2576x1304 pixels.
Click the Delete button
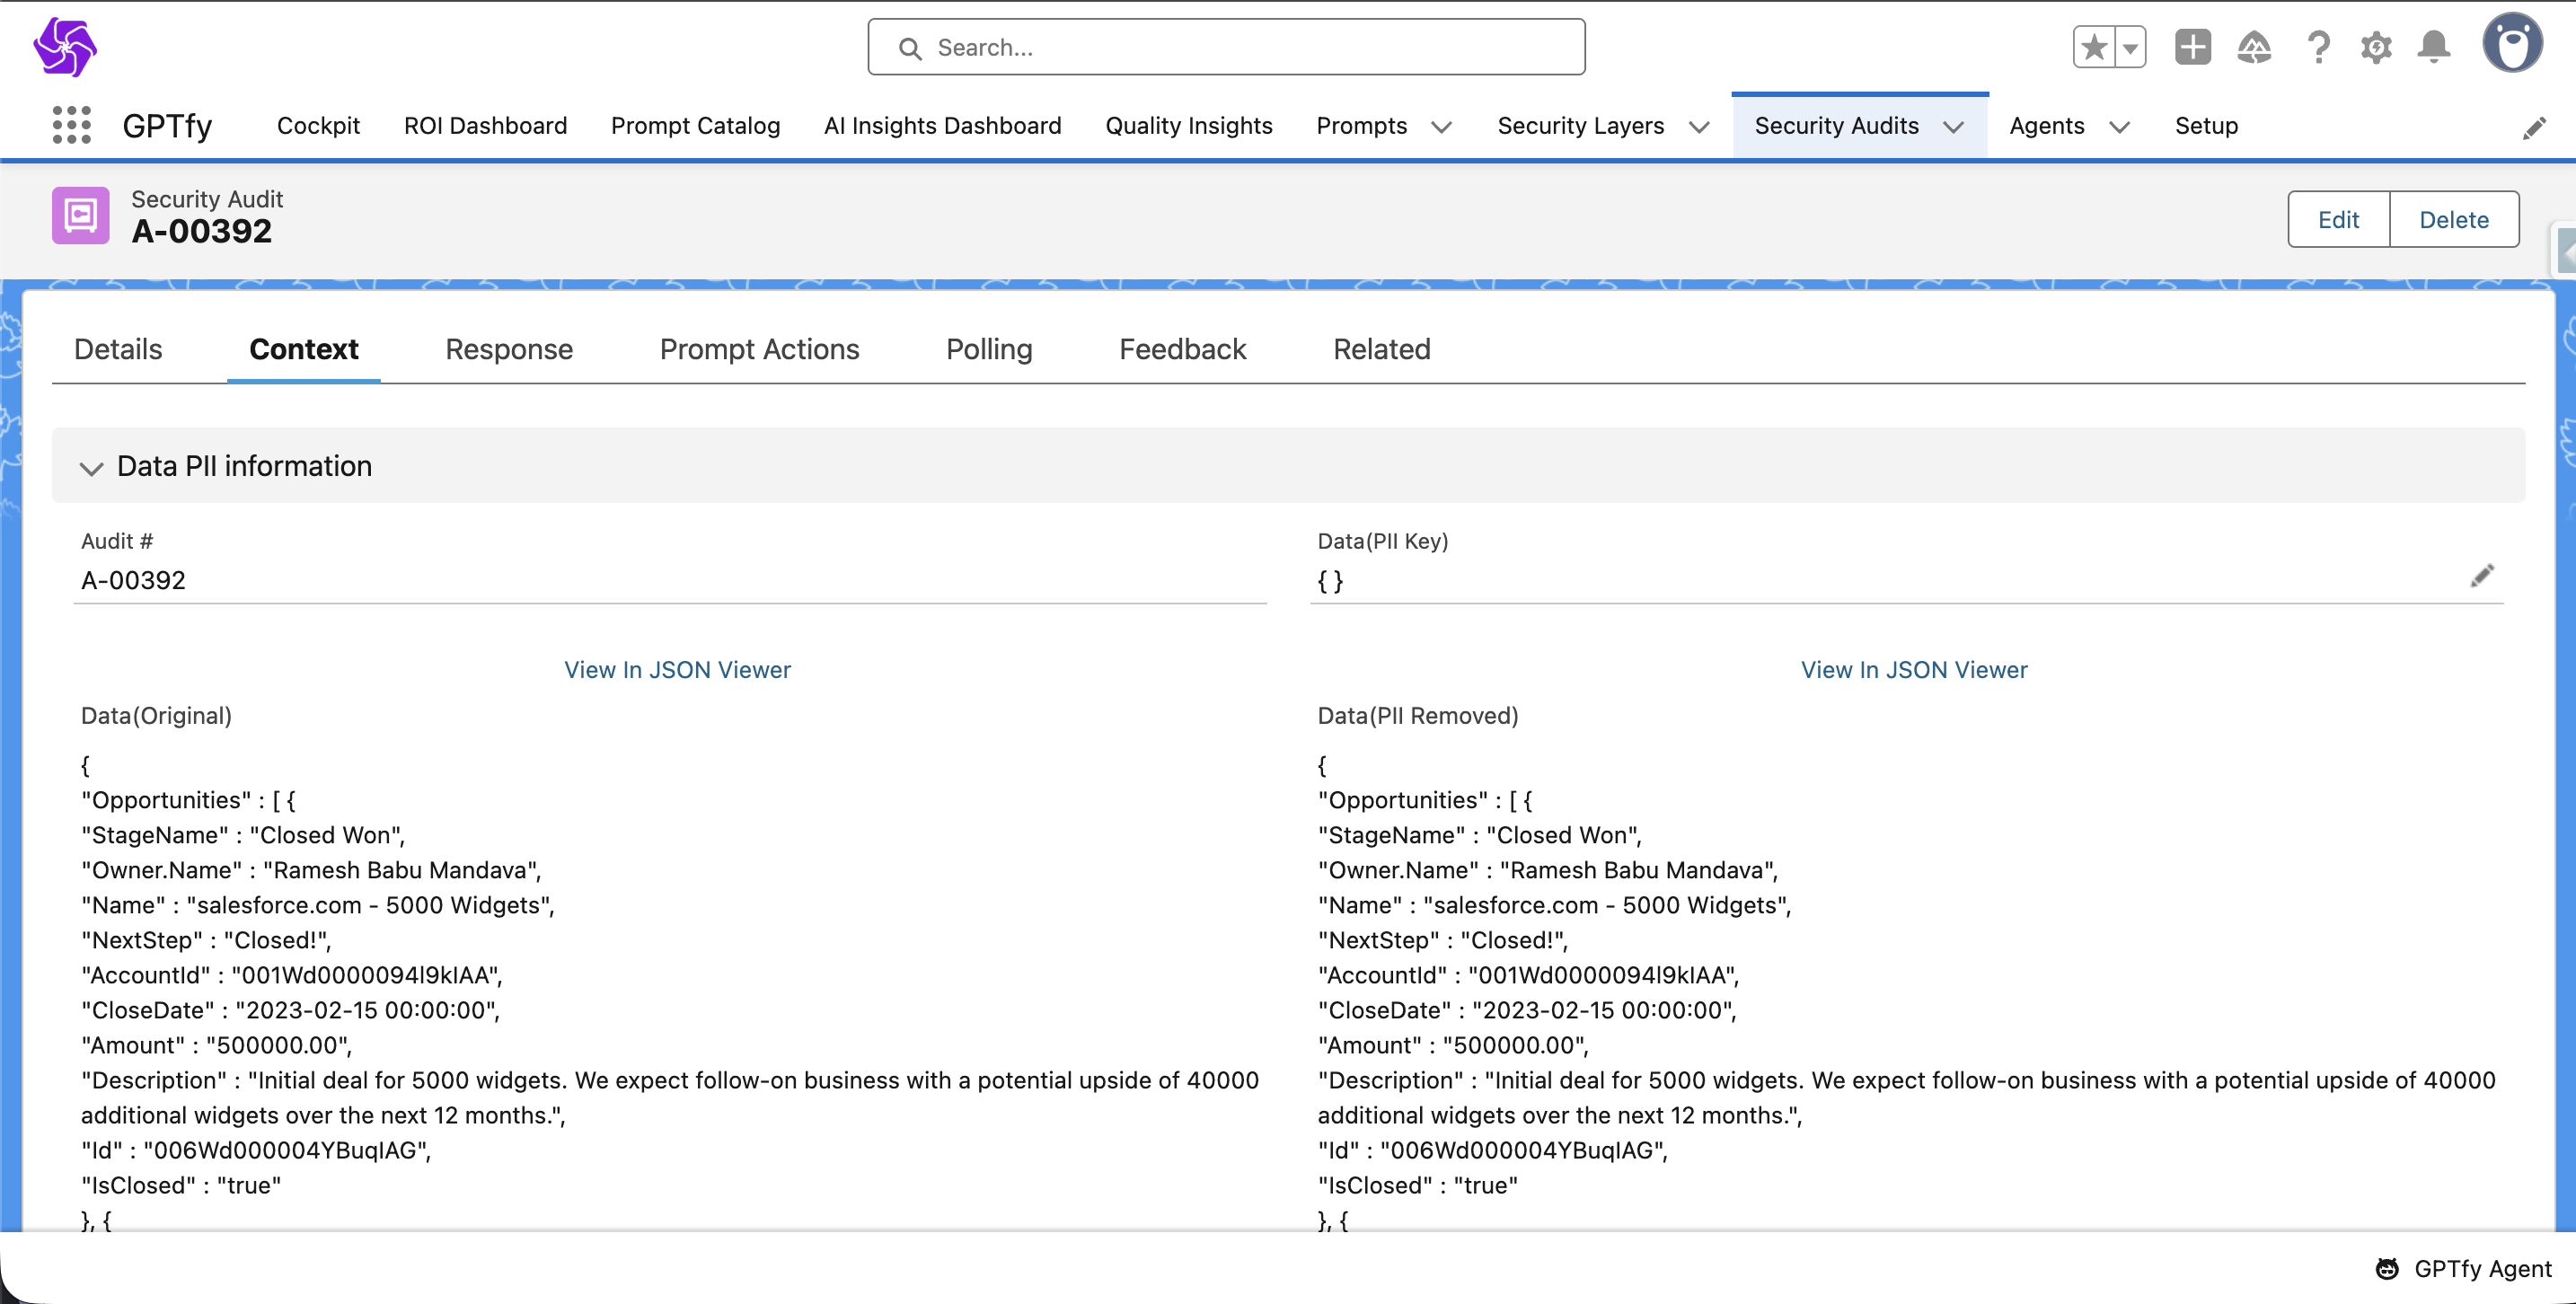click(x=2453, y=219)
